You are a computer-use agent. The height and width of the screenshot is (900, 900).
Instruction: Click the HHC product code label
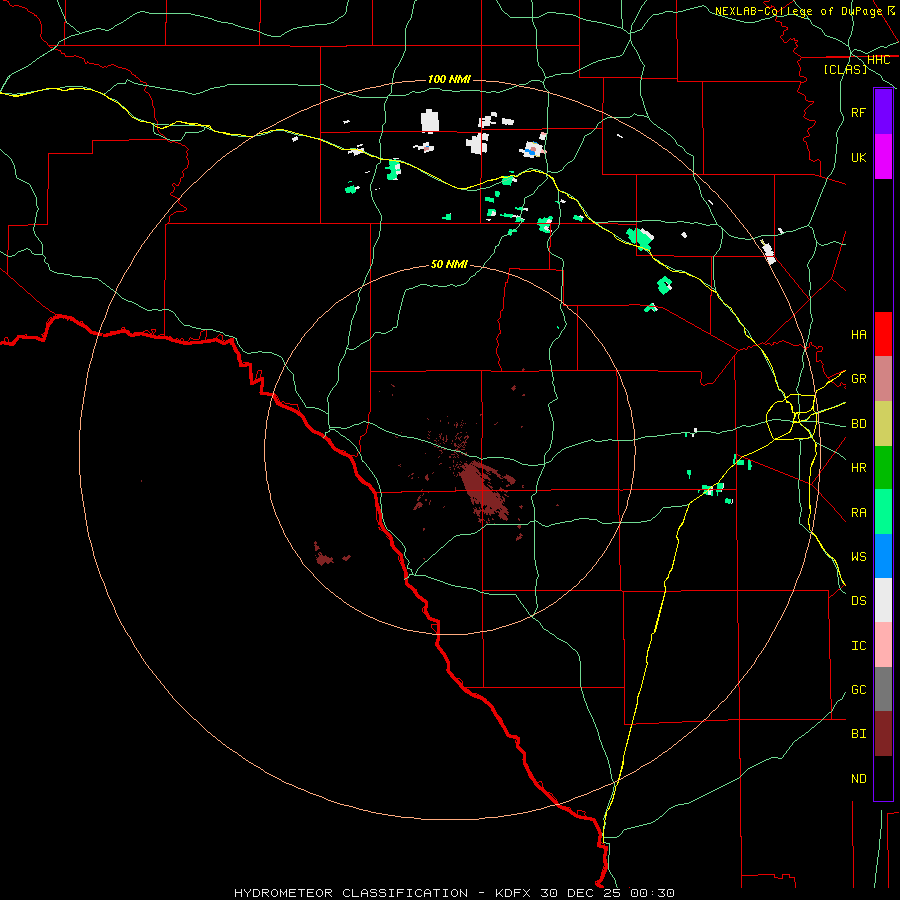click(878, 60)
